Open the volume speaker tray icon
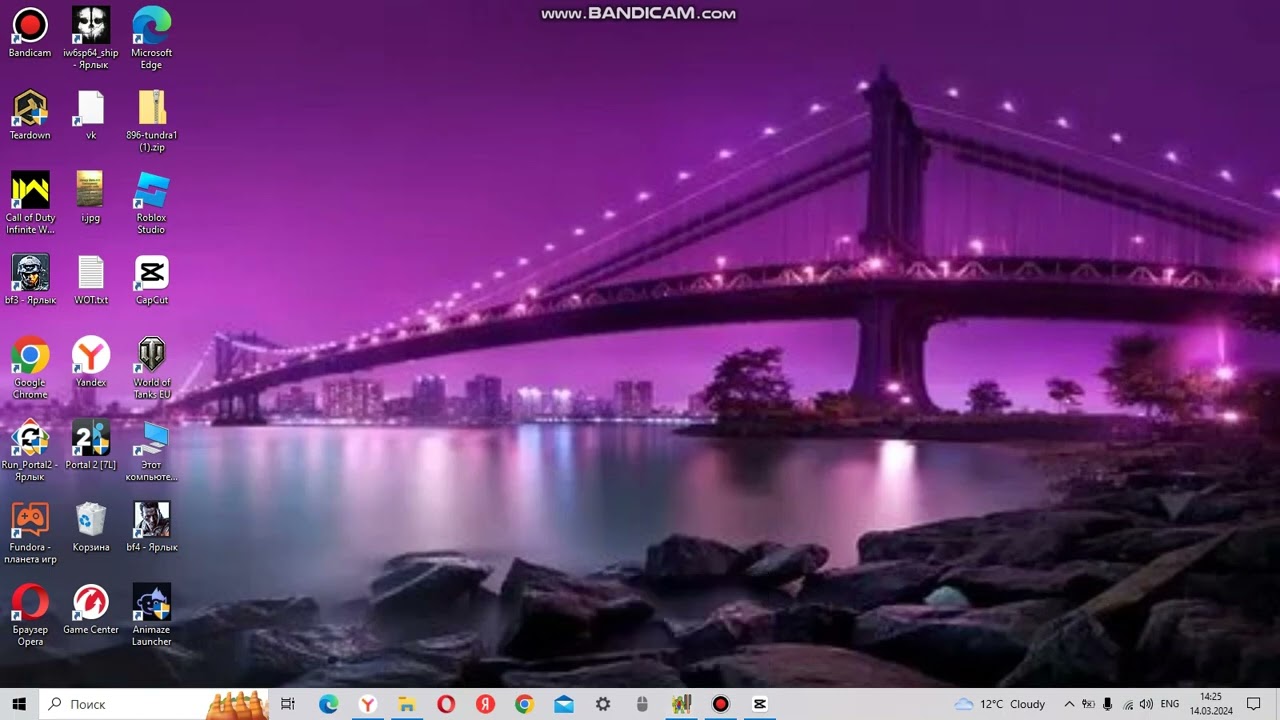Image resolution: width=1280 pixels, height=720 pixels. 1146,704
